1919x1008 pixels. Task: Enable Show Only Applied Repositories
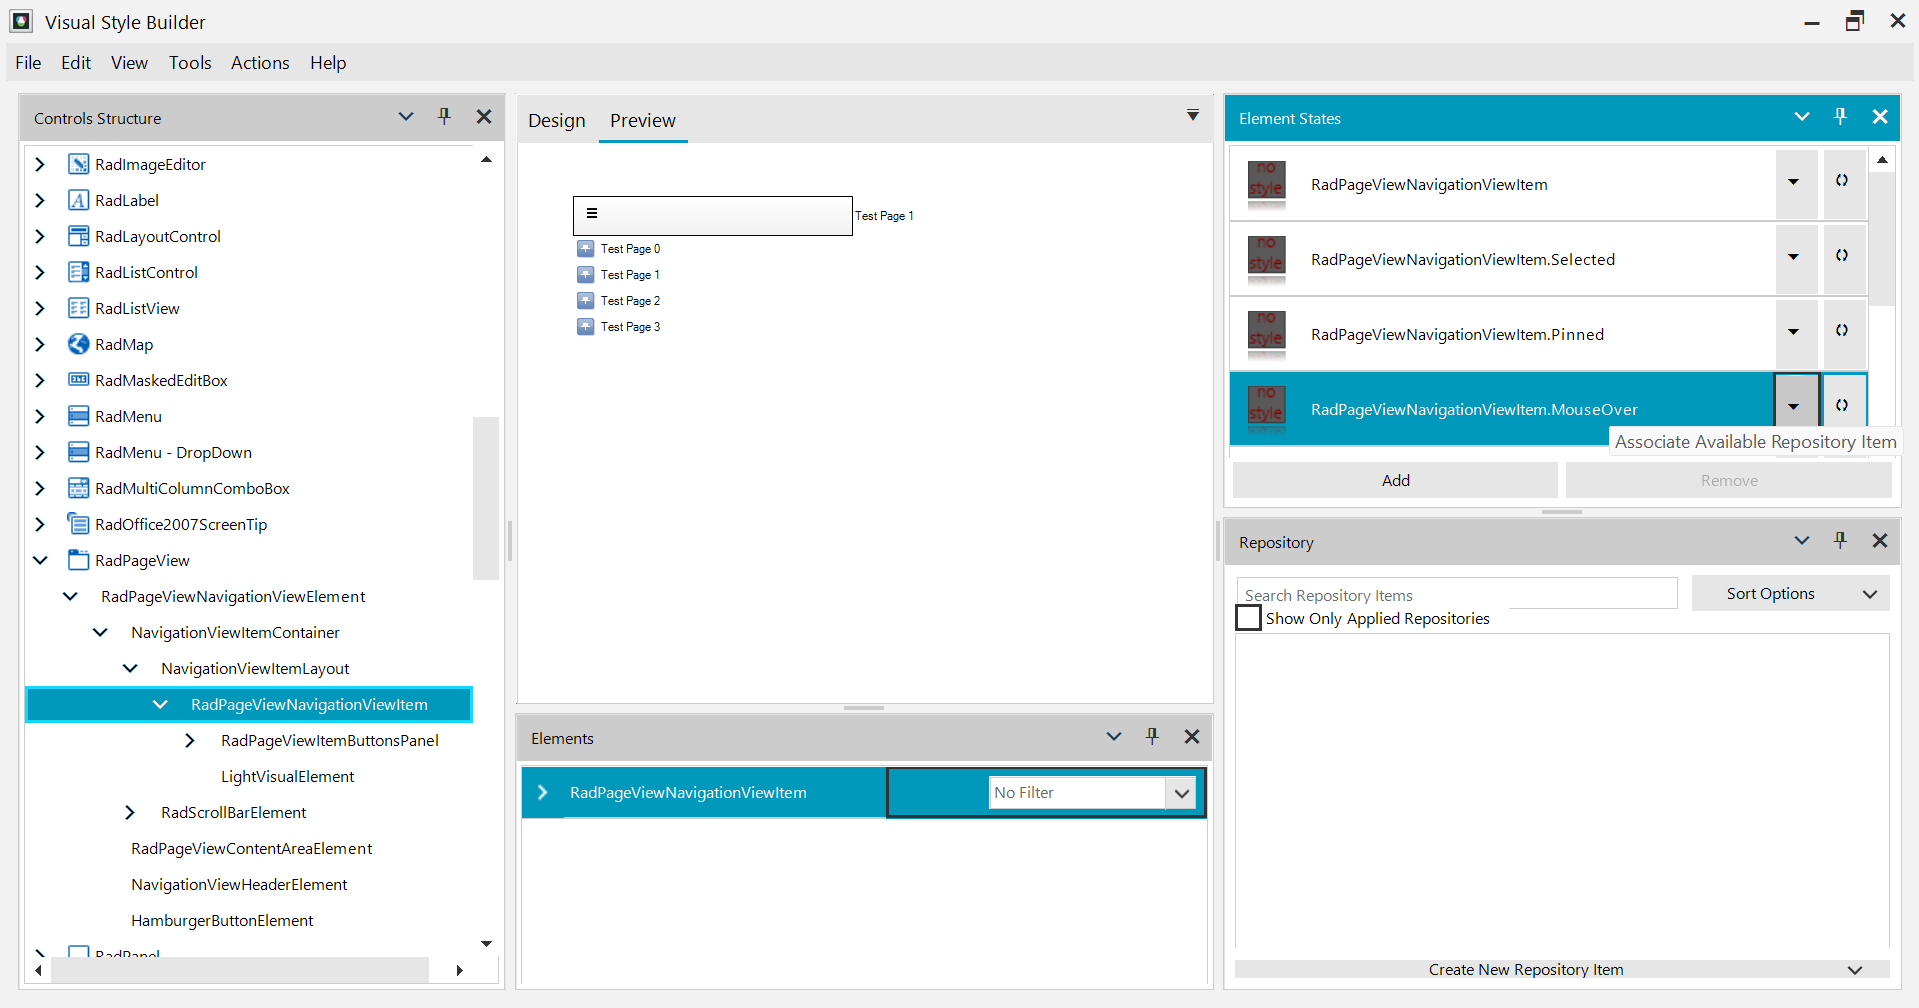tap(1247, 618)
